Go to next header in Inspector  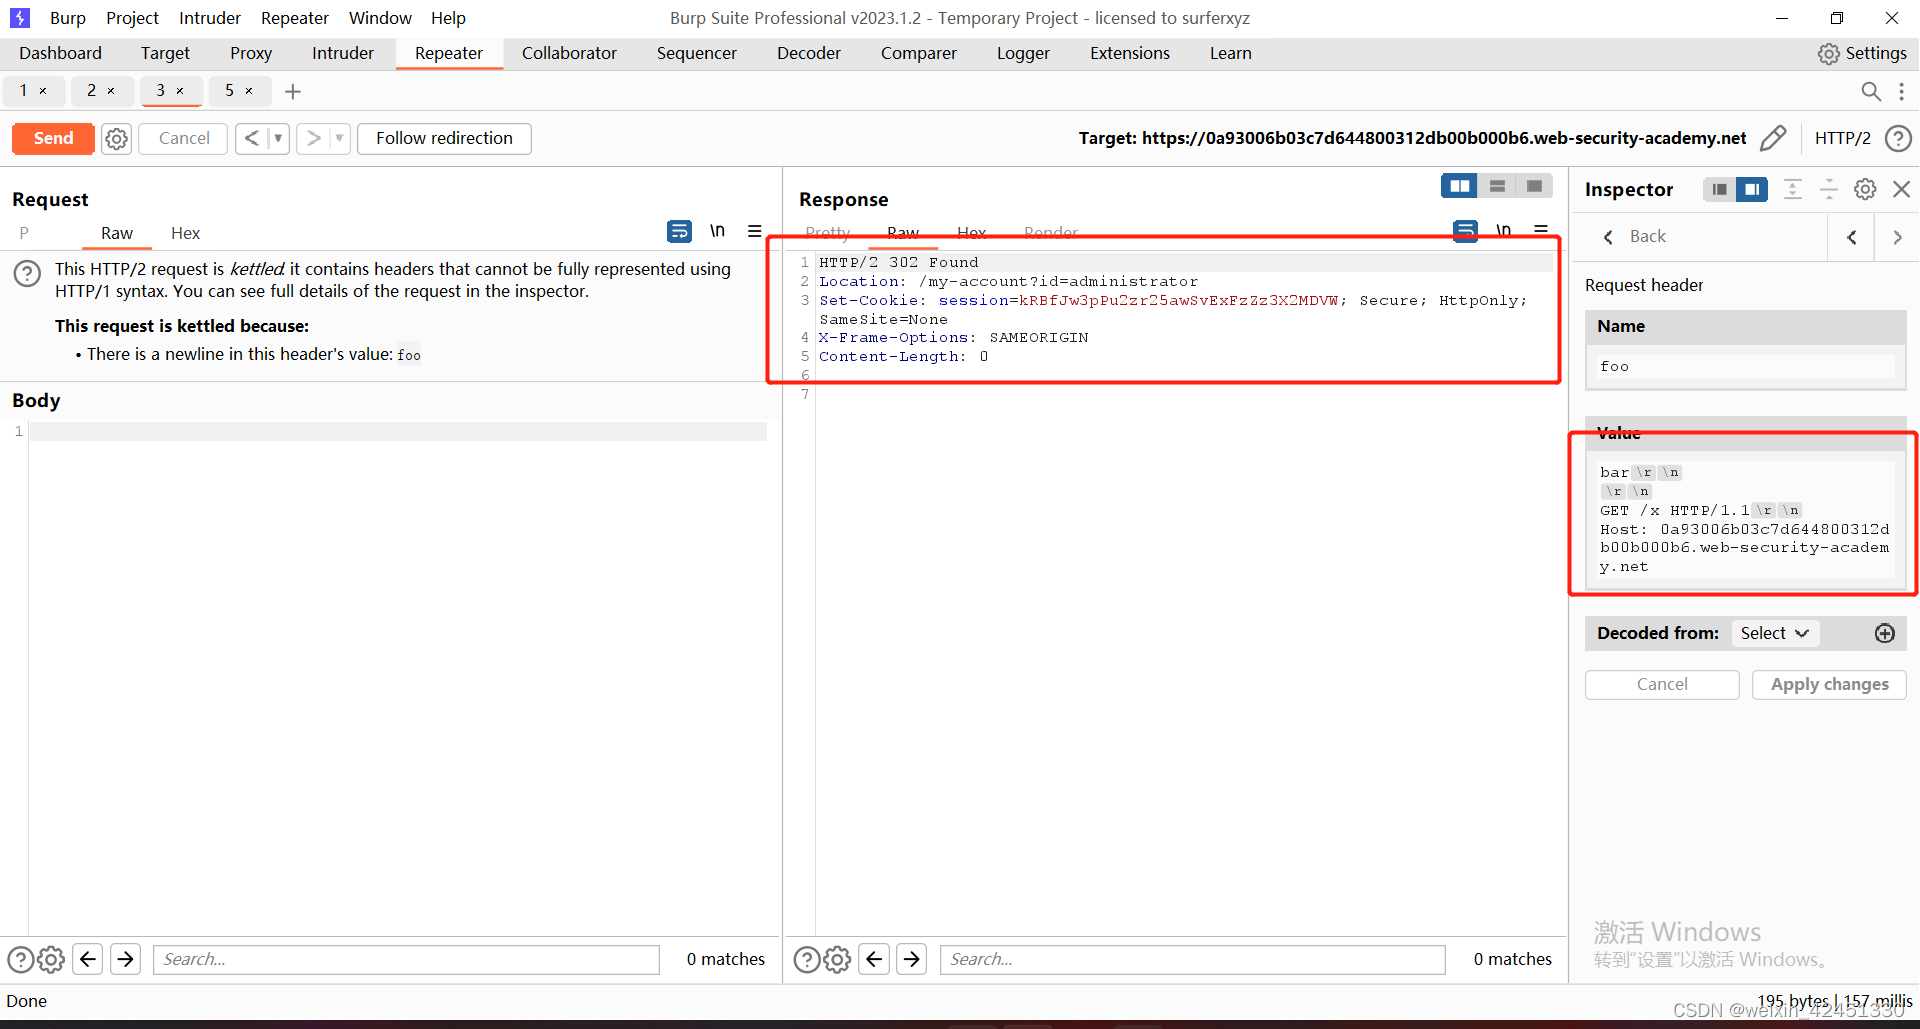1897,237
